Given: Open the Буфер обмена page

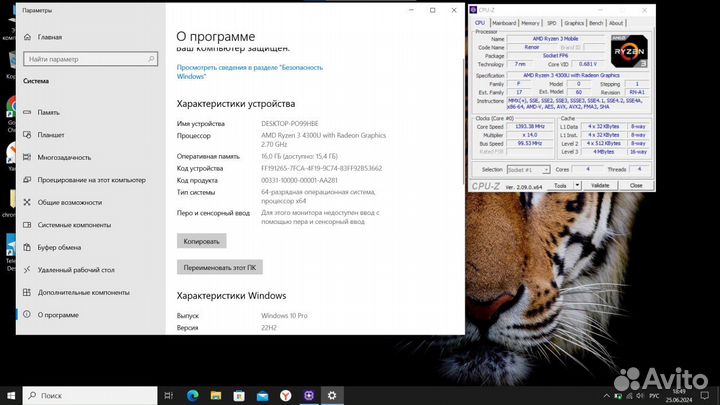Looking at the screenshot, I should (x=52, y=247).
